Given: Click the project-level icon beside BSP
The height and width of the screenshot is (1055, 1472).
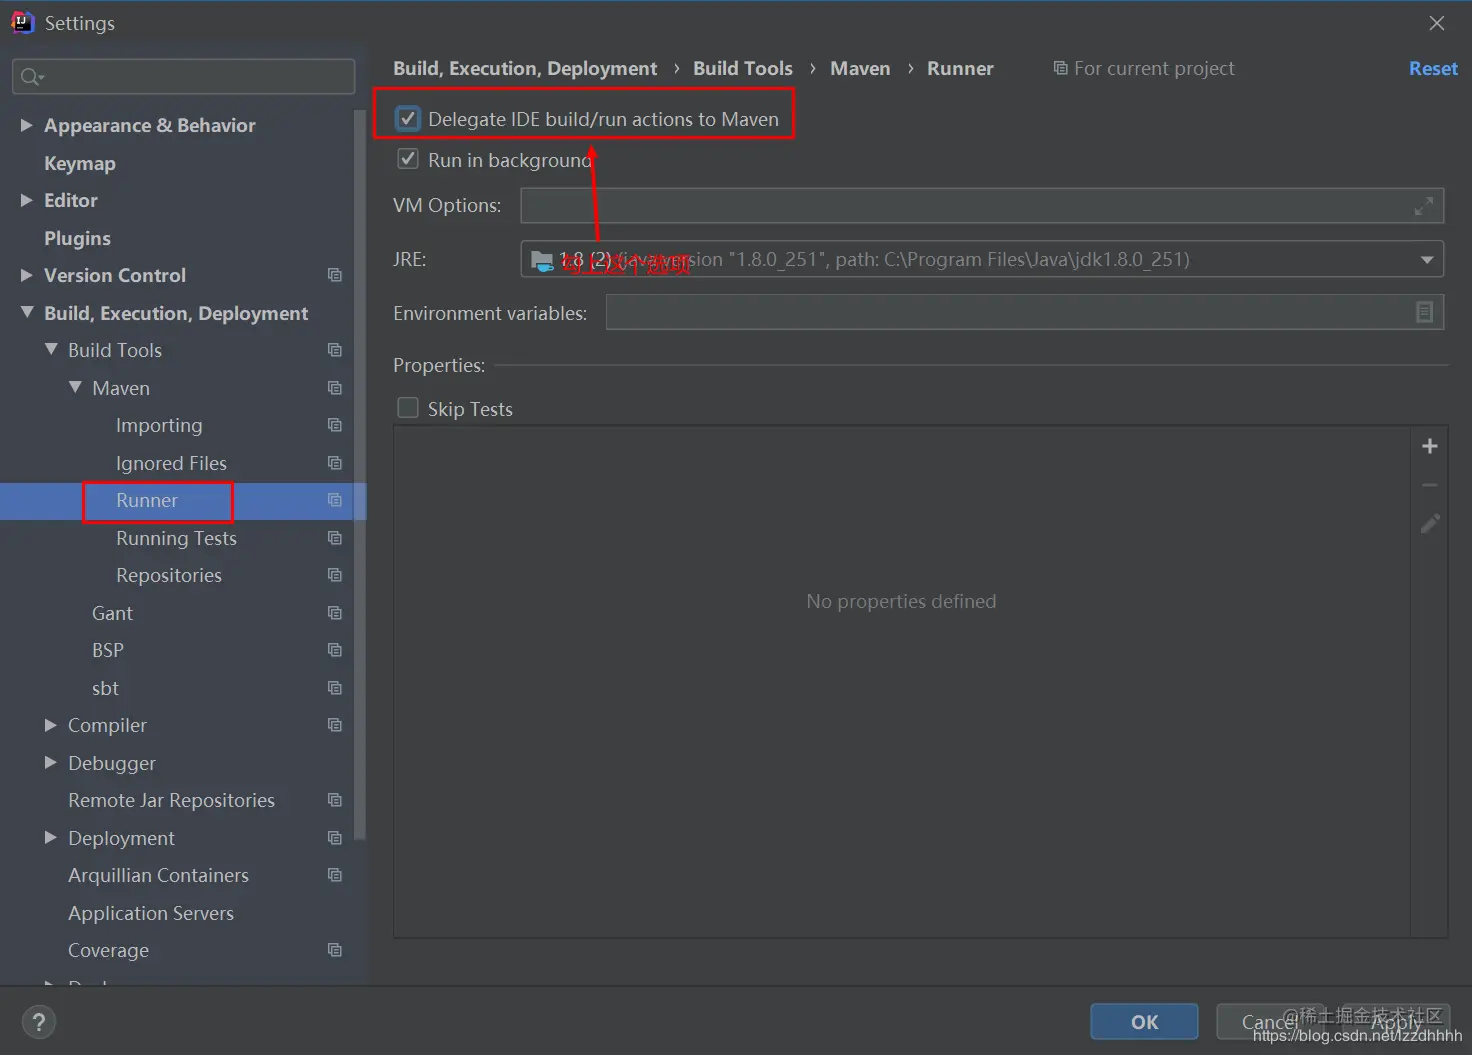Looking at the screenshot, I should point(335,650).
